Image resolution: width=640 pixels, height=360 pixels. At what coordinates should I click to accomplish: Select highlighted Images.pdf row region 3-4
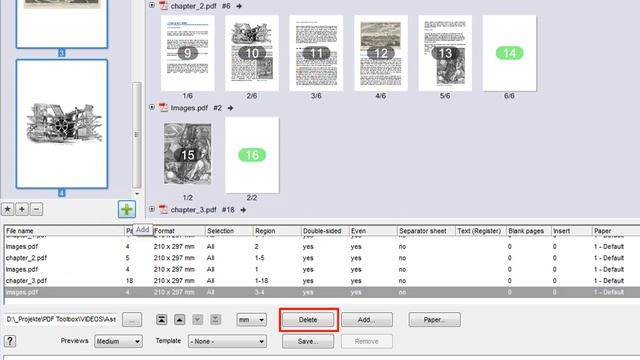click(x=322, y=292)
